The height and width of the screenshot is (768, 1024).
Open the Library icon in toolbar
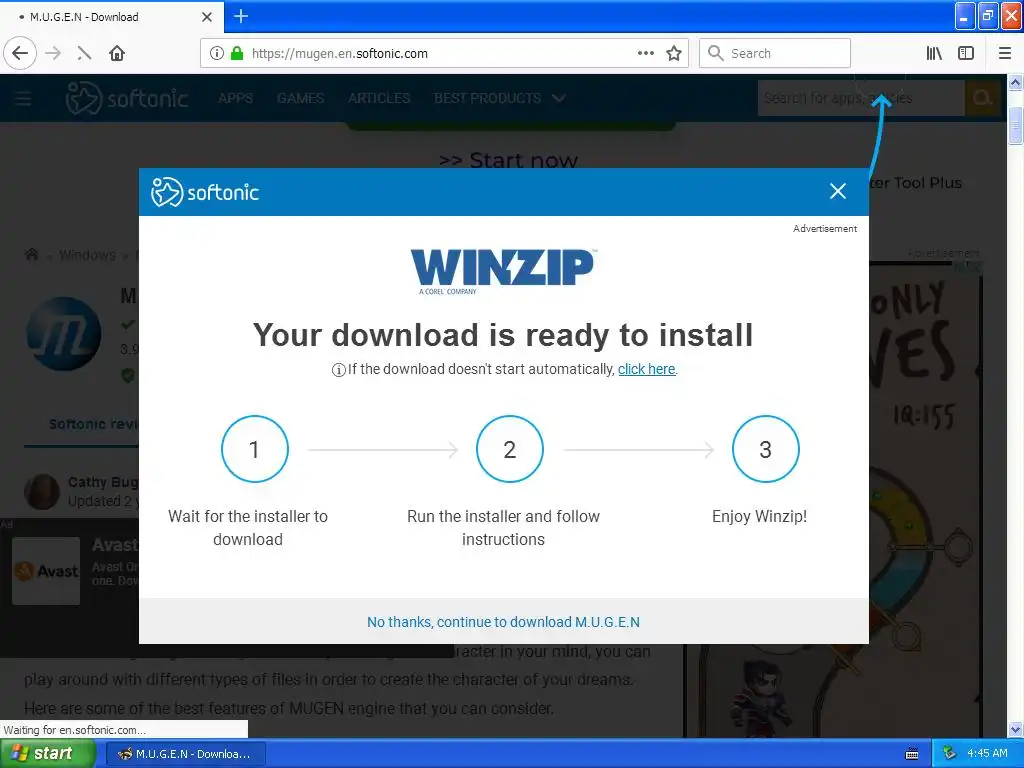point(934,53)
